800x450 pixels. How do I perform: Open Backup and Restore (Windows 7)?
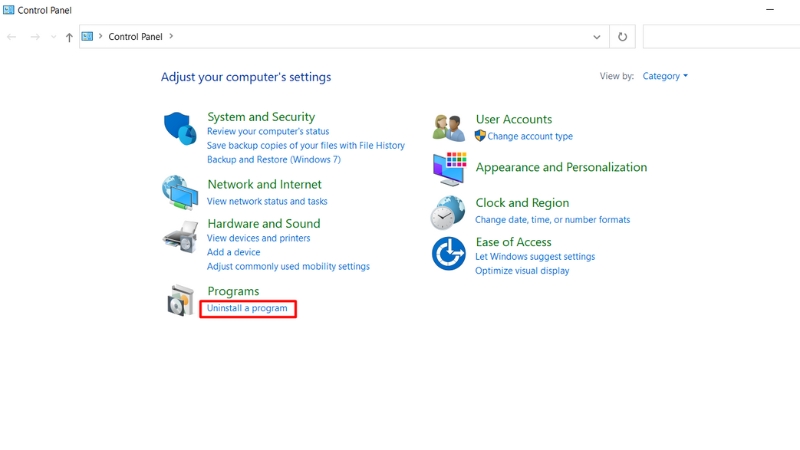click(273, 160)
